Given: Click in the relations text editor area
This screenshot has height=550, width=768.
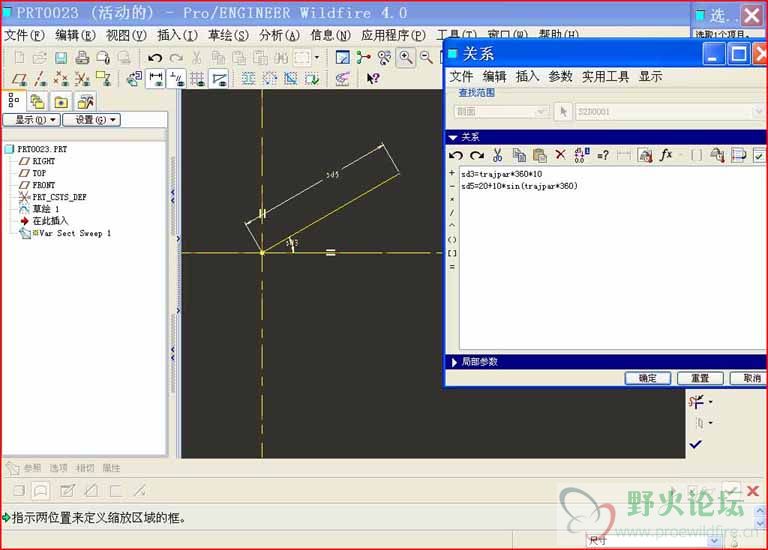Looking at the screenshot, I should (612, 258).
